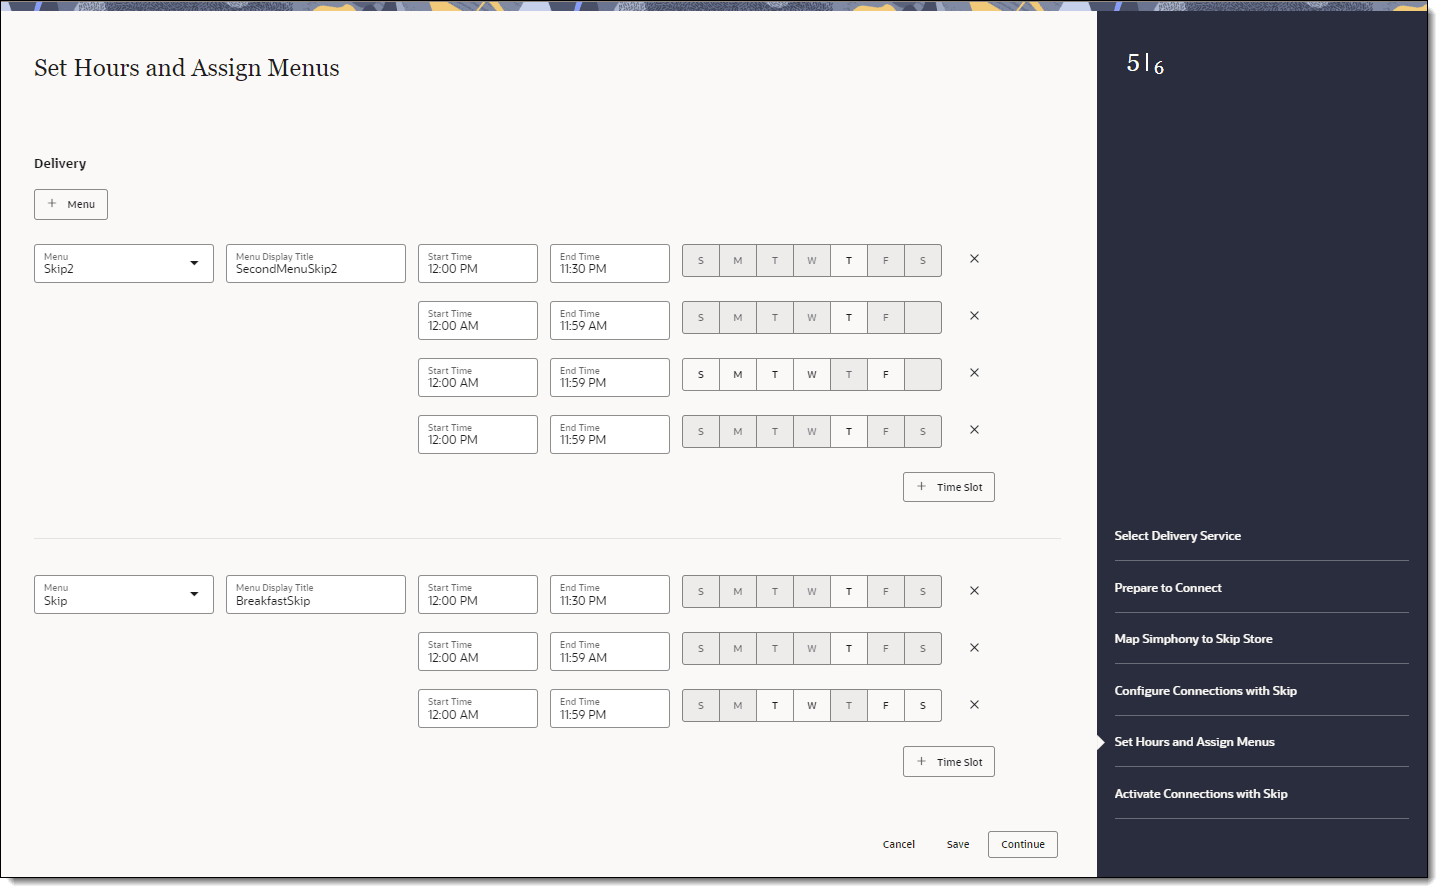Select Set Hours and Assign Menus step
The image size is (1443, 893).
(1195, 742)
